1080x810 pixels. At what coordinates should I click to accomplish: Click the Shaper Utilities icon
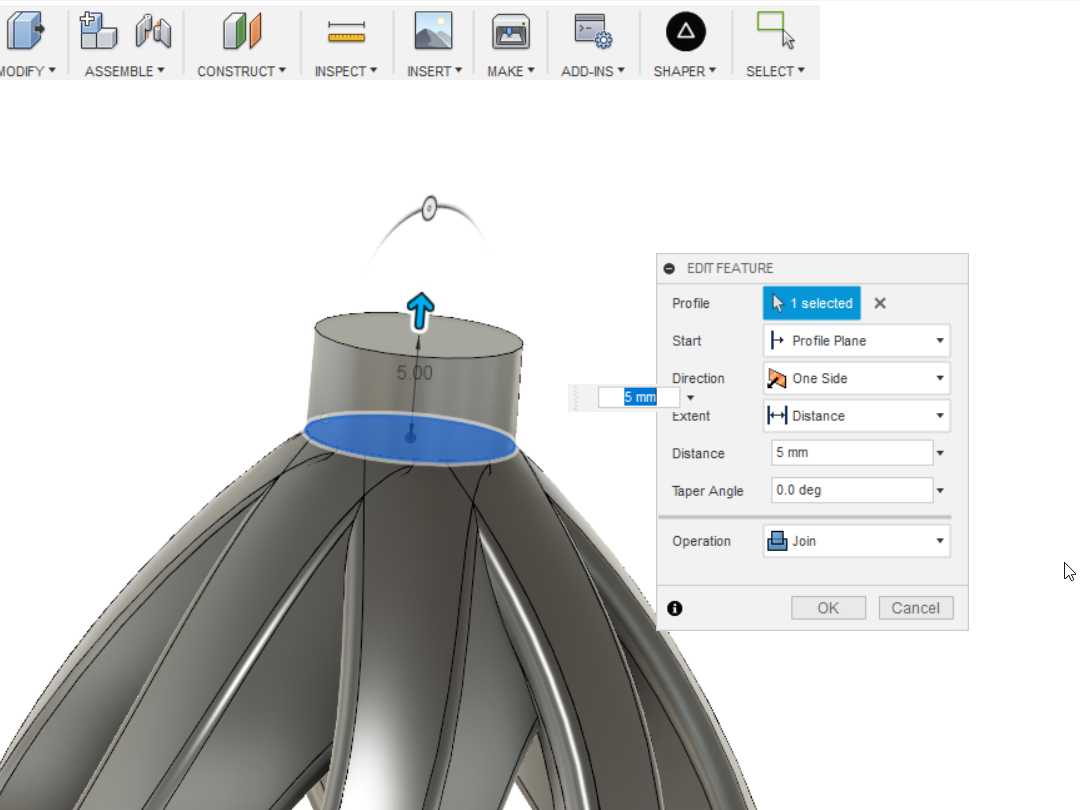[x=684, y=30]
